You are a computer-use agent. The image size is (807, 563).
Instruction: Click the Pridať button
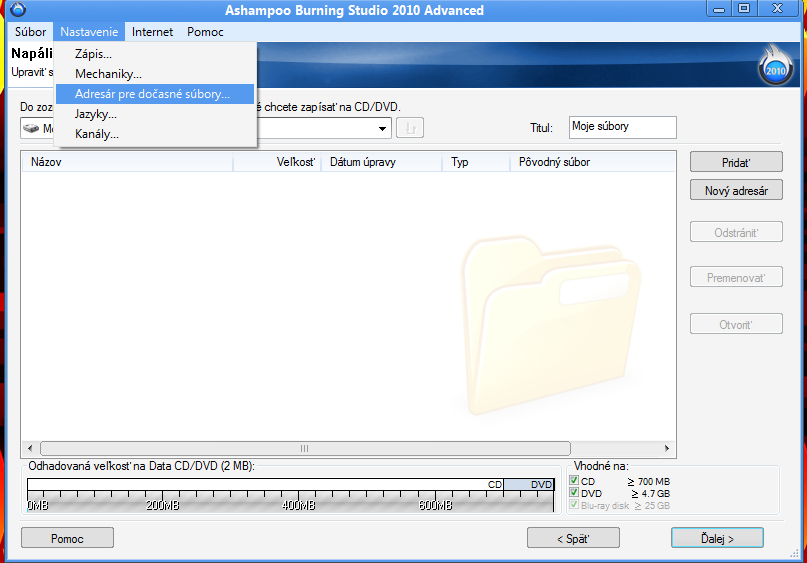pos(736,162)
